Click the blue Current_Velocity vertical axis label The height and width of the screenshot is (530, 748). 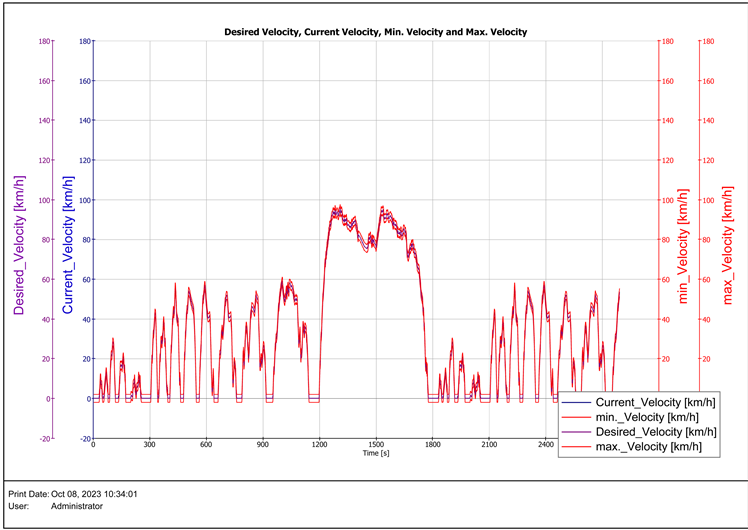(x=70, y=245)
